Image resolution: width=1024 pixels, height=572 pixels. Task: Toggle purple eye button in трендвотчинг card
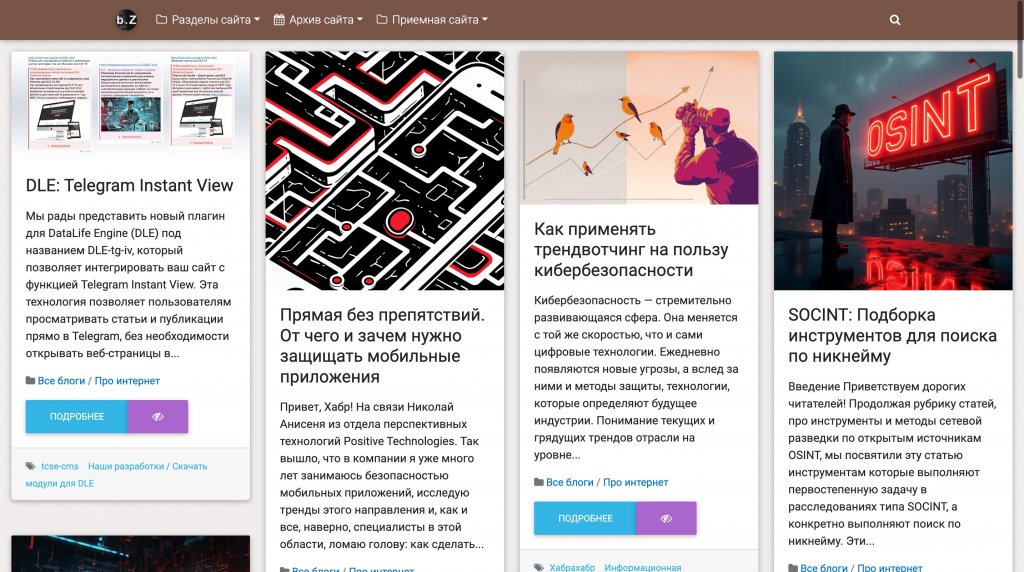click(x=666, y=518)
